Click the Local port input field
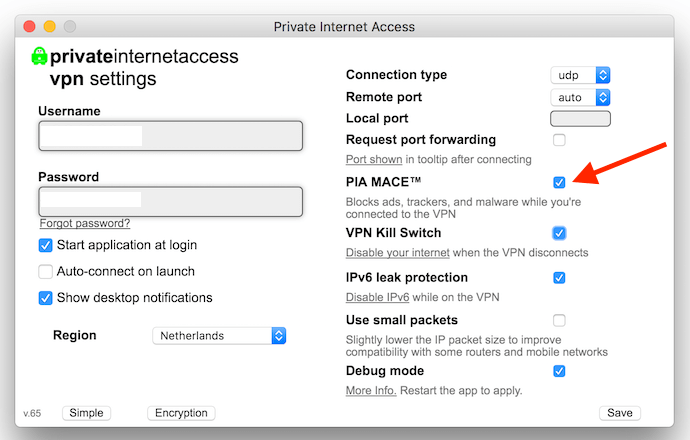 tap(580, 118)
